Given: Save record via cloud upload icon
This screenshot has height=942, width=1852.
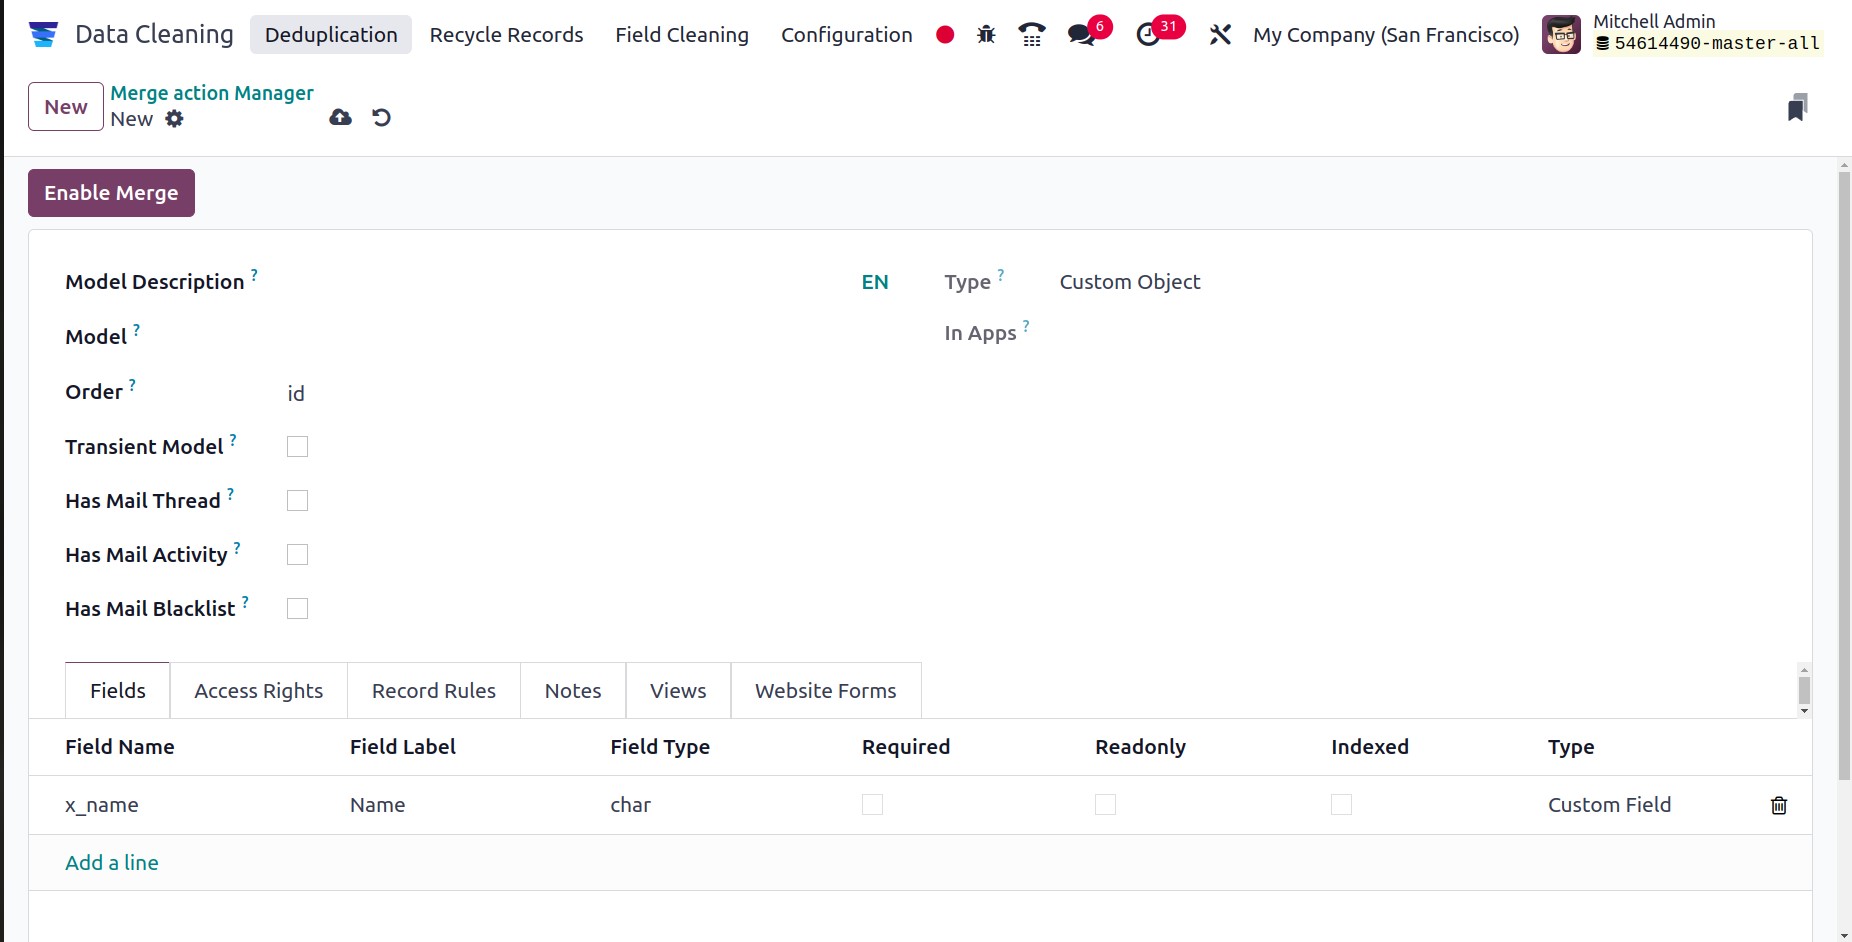Looking at the screenshot, I should 340,117.
